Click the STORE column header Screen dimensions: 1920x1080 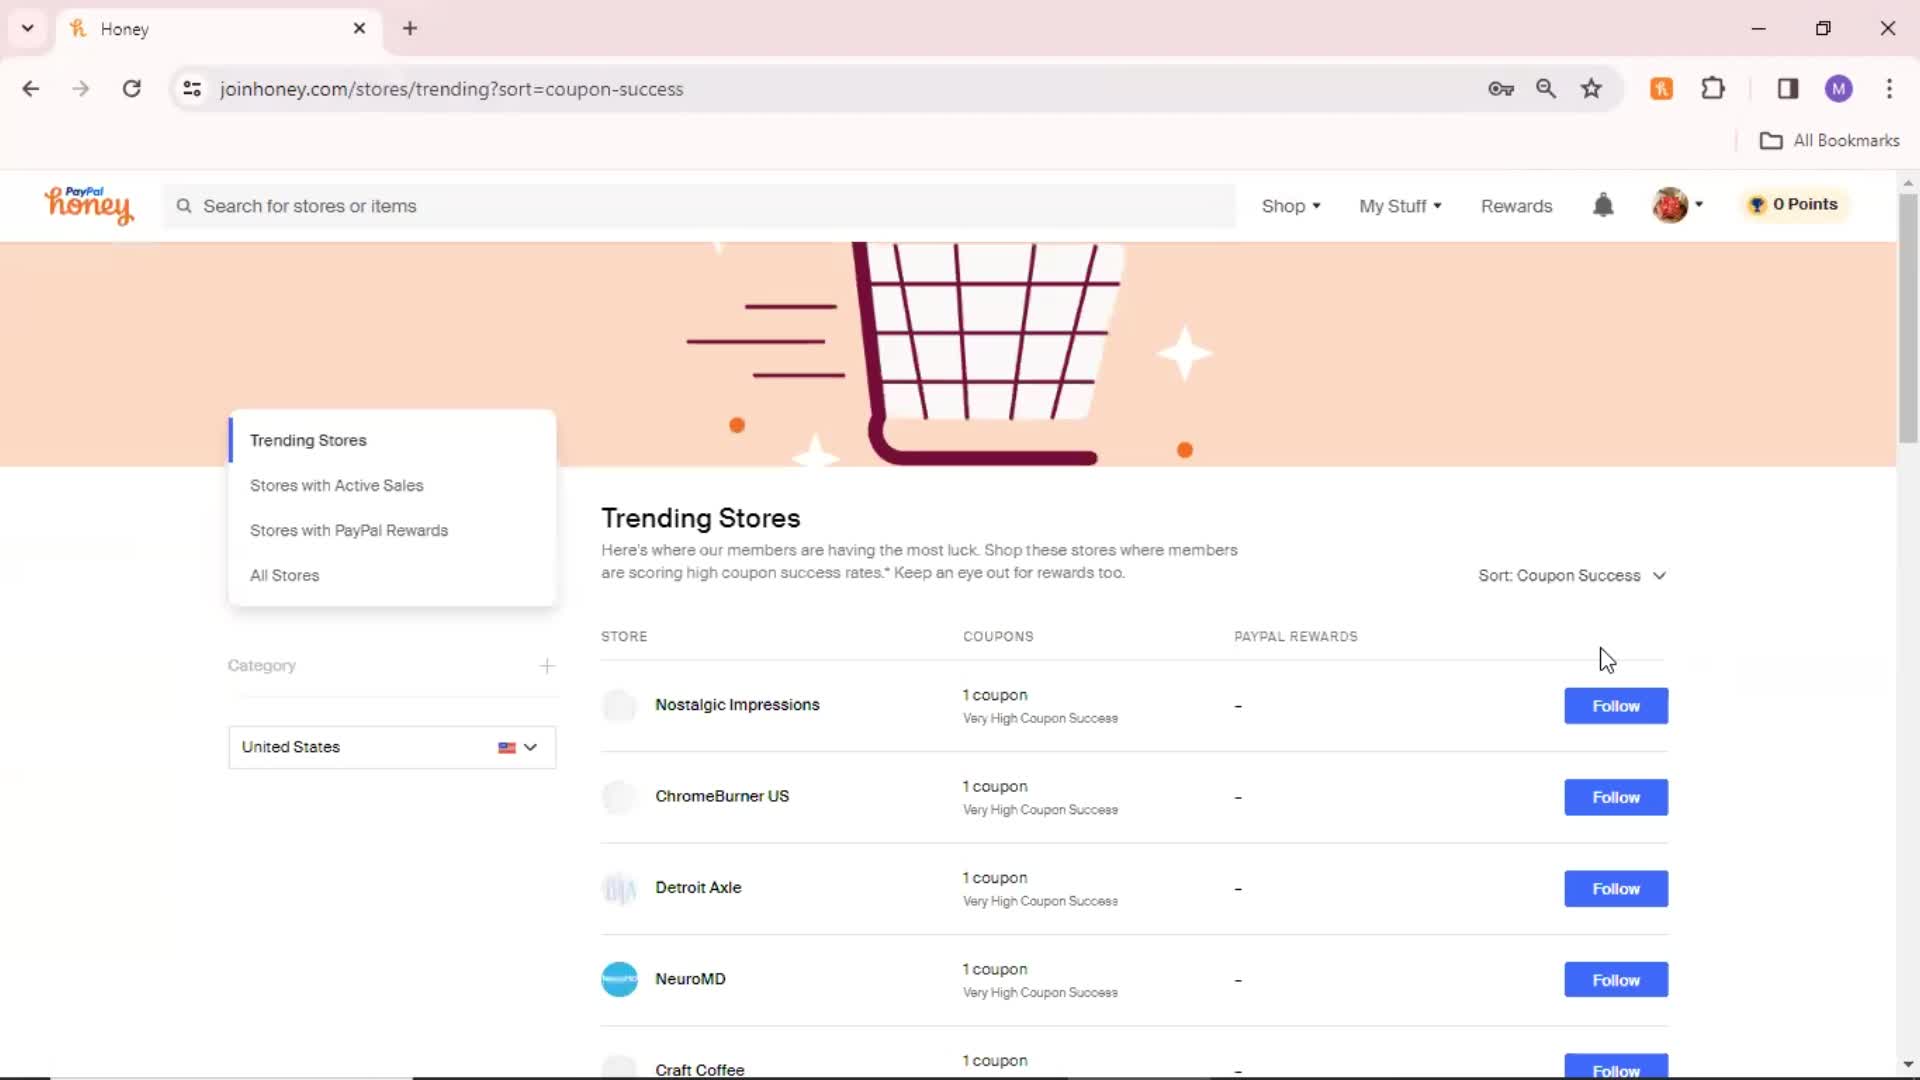(x=624, y=637)
